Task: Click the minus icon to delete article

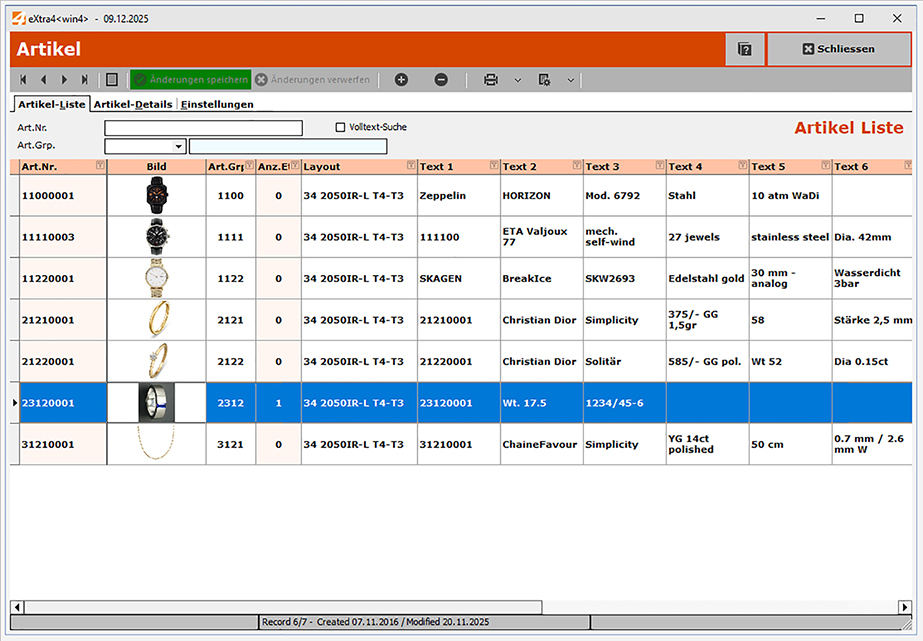Action: coord(441,80)
